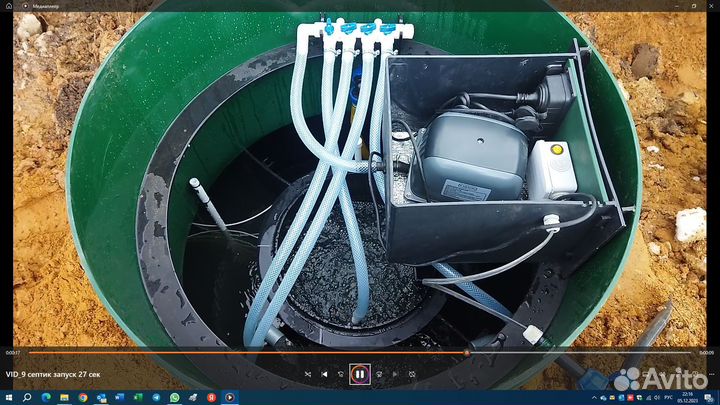The height and width of the screenshot is (405, 720).
Task: Expand hidden system tray icons
Action: click(594, 398)
